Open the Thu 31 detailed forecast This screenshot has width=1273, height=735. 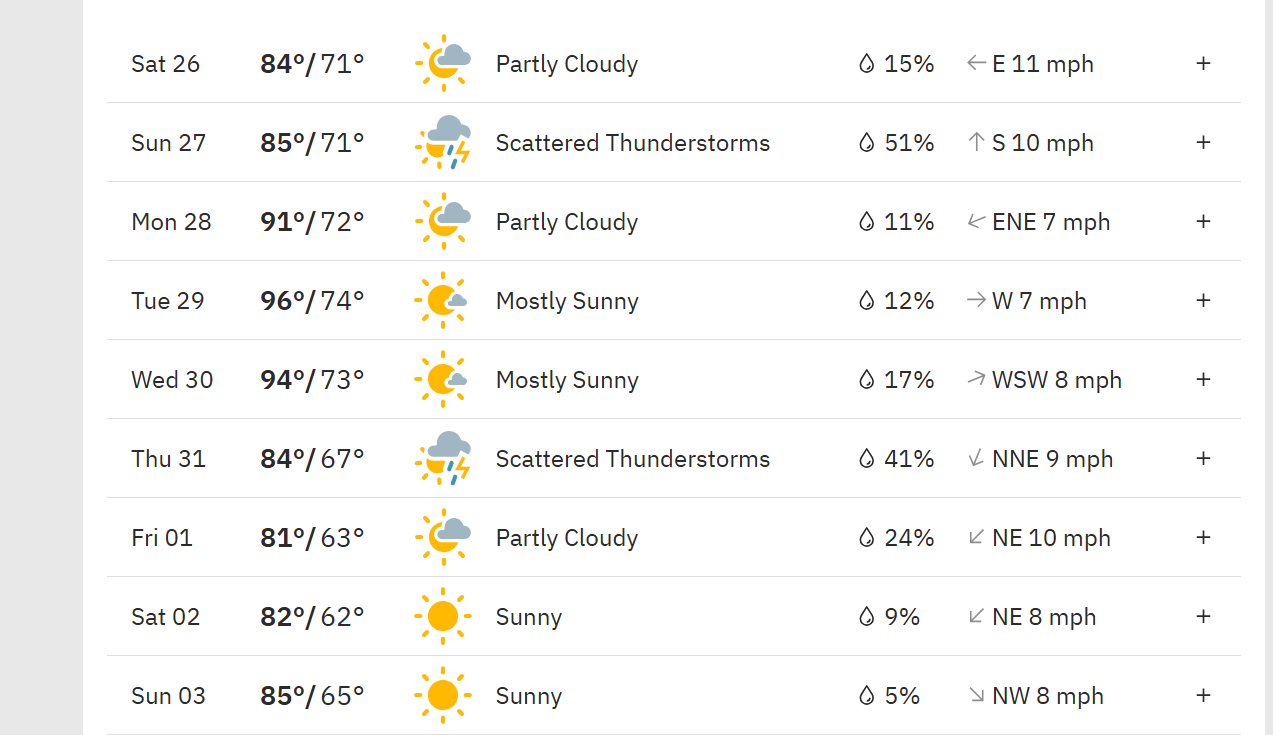click(x=1203, y=458)
